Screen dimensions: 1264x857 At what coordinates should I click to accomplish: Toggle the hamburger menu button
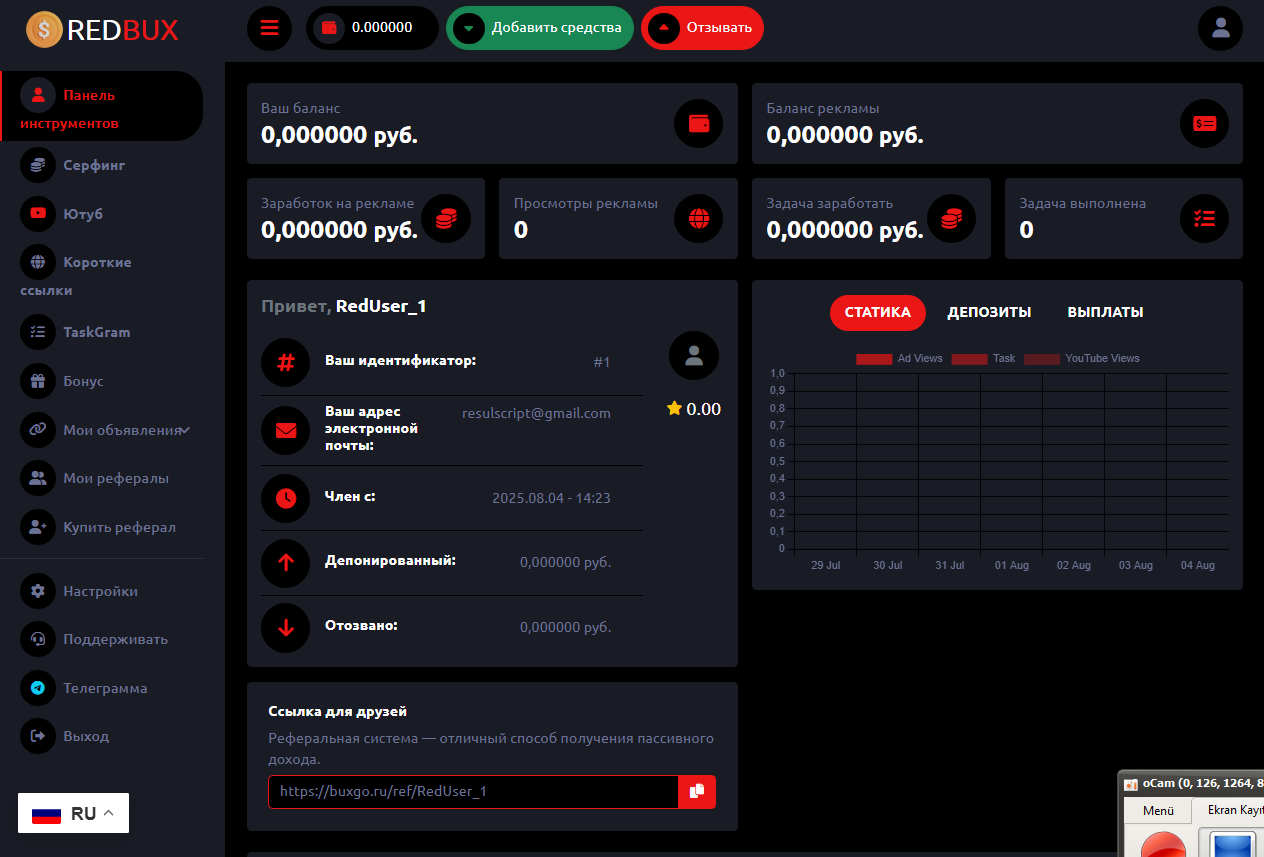click(x=270, y=28)
